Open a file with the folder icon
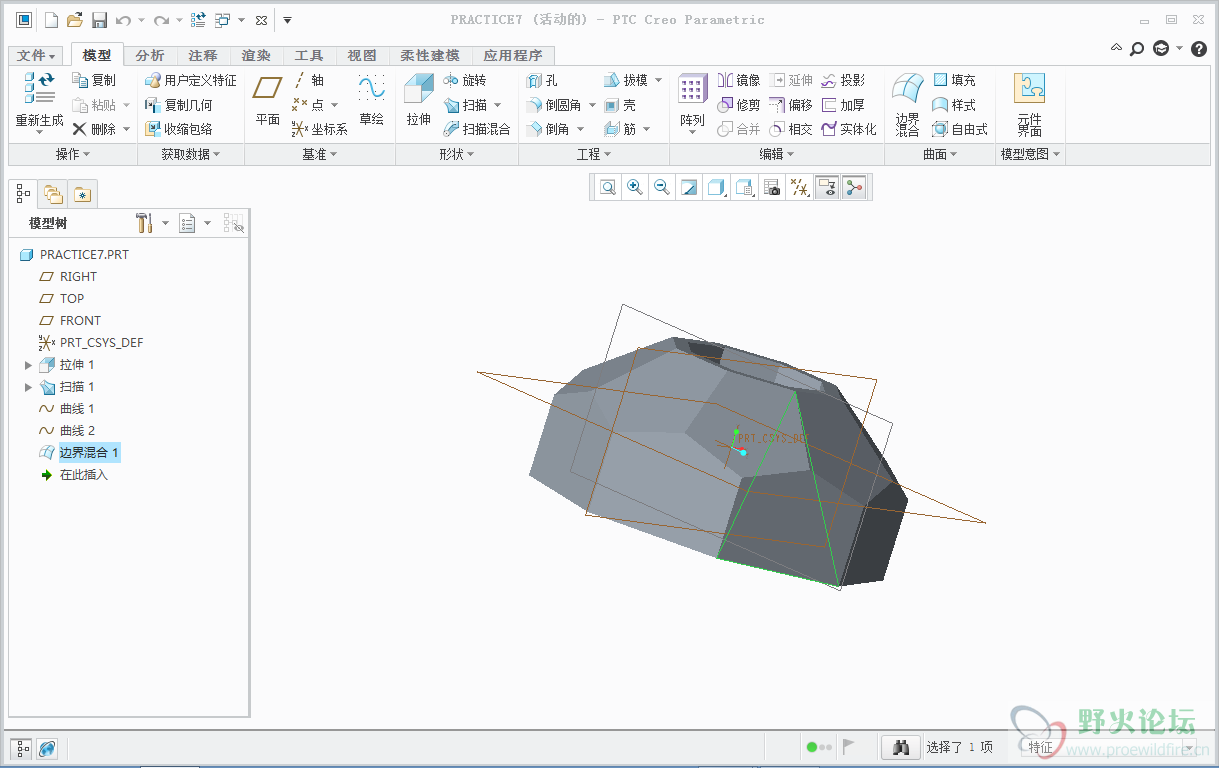Viewport: 1219px width, 768px height. [75, 20]
